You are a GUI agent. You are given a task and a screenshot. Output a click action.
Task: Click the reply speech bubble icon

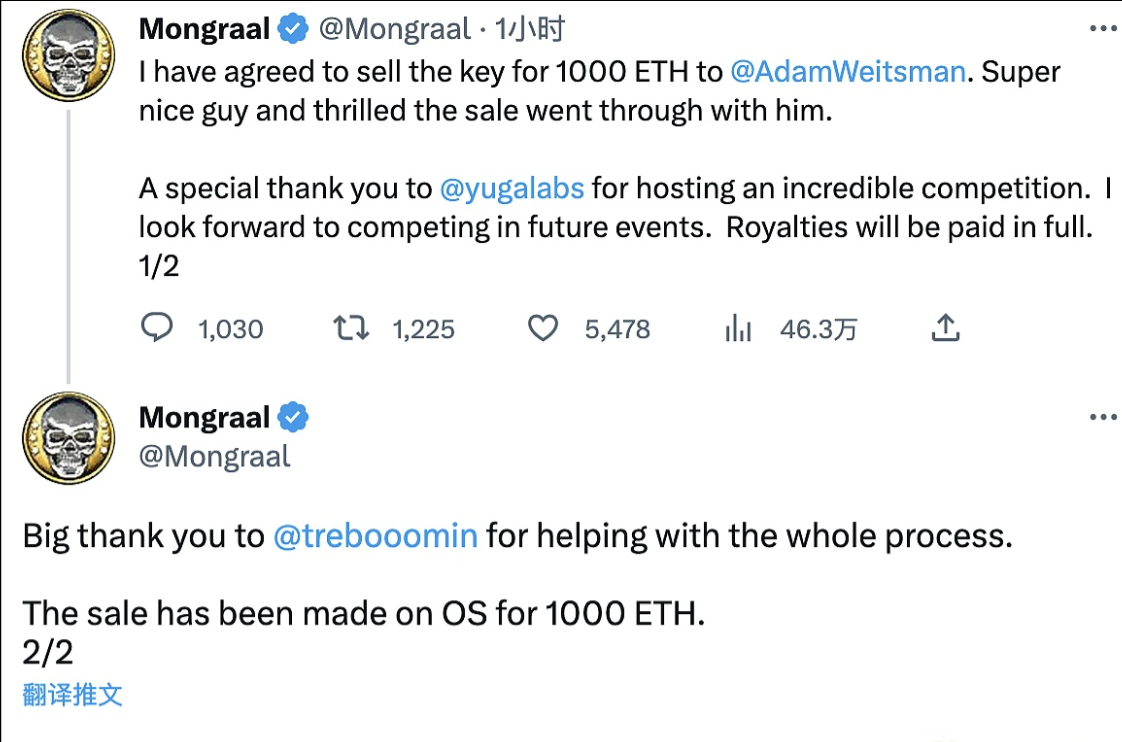pos(156,328)
